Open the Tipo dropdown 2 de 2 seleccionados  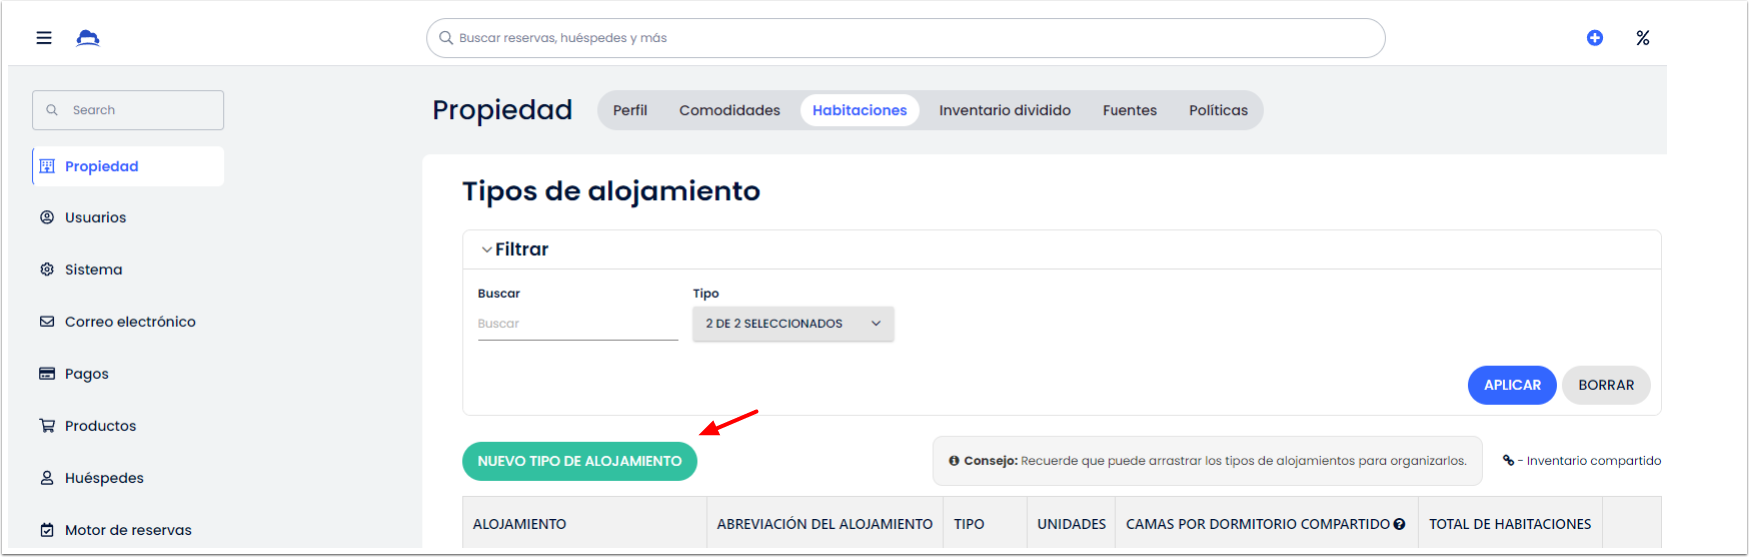click(x=793, y=324)
